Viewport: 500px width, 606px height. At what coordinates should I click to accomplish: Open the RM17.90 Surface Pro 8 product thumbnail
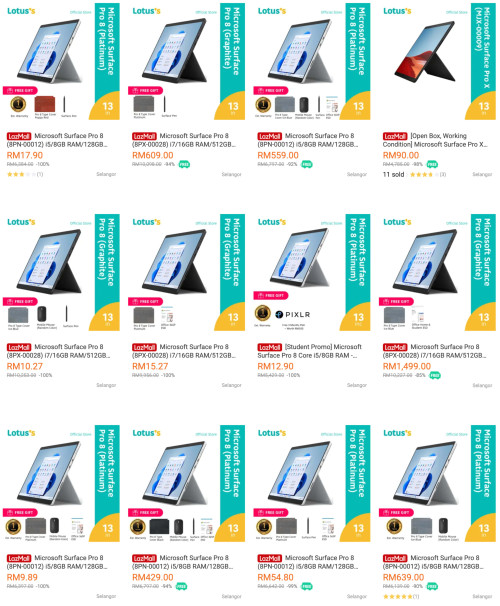(61, 61)
